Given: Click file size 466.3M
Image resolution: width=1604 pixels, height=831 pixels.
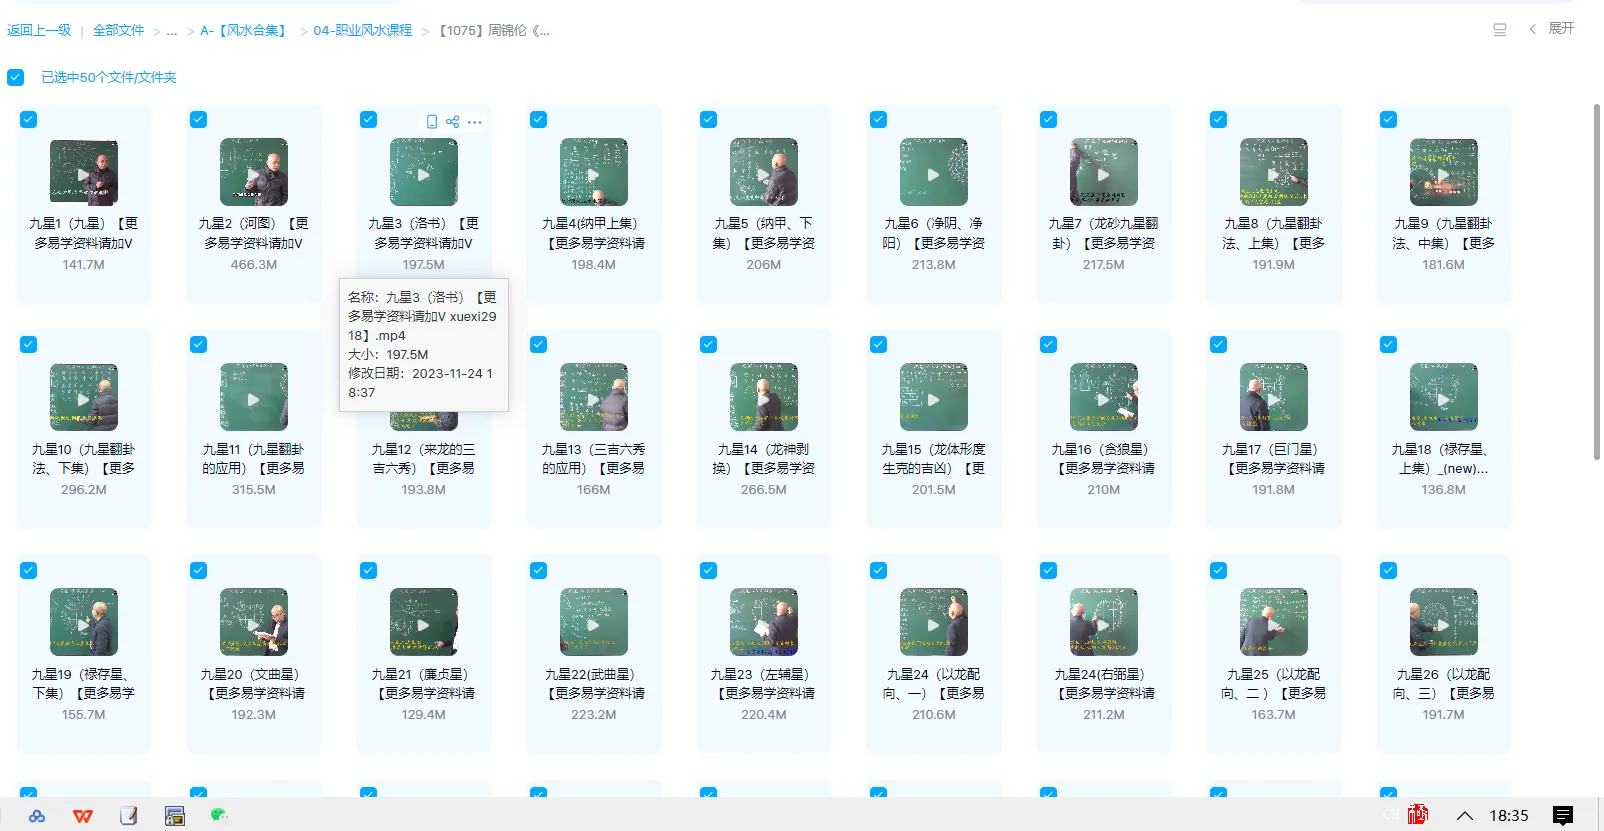Looking at the screenshot, I should point(254,265).
